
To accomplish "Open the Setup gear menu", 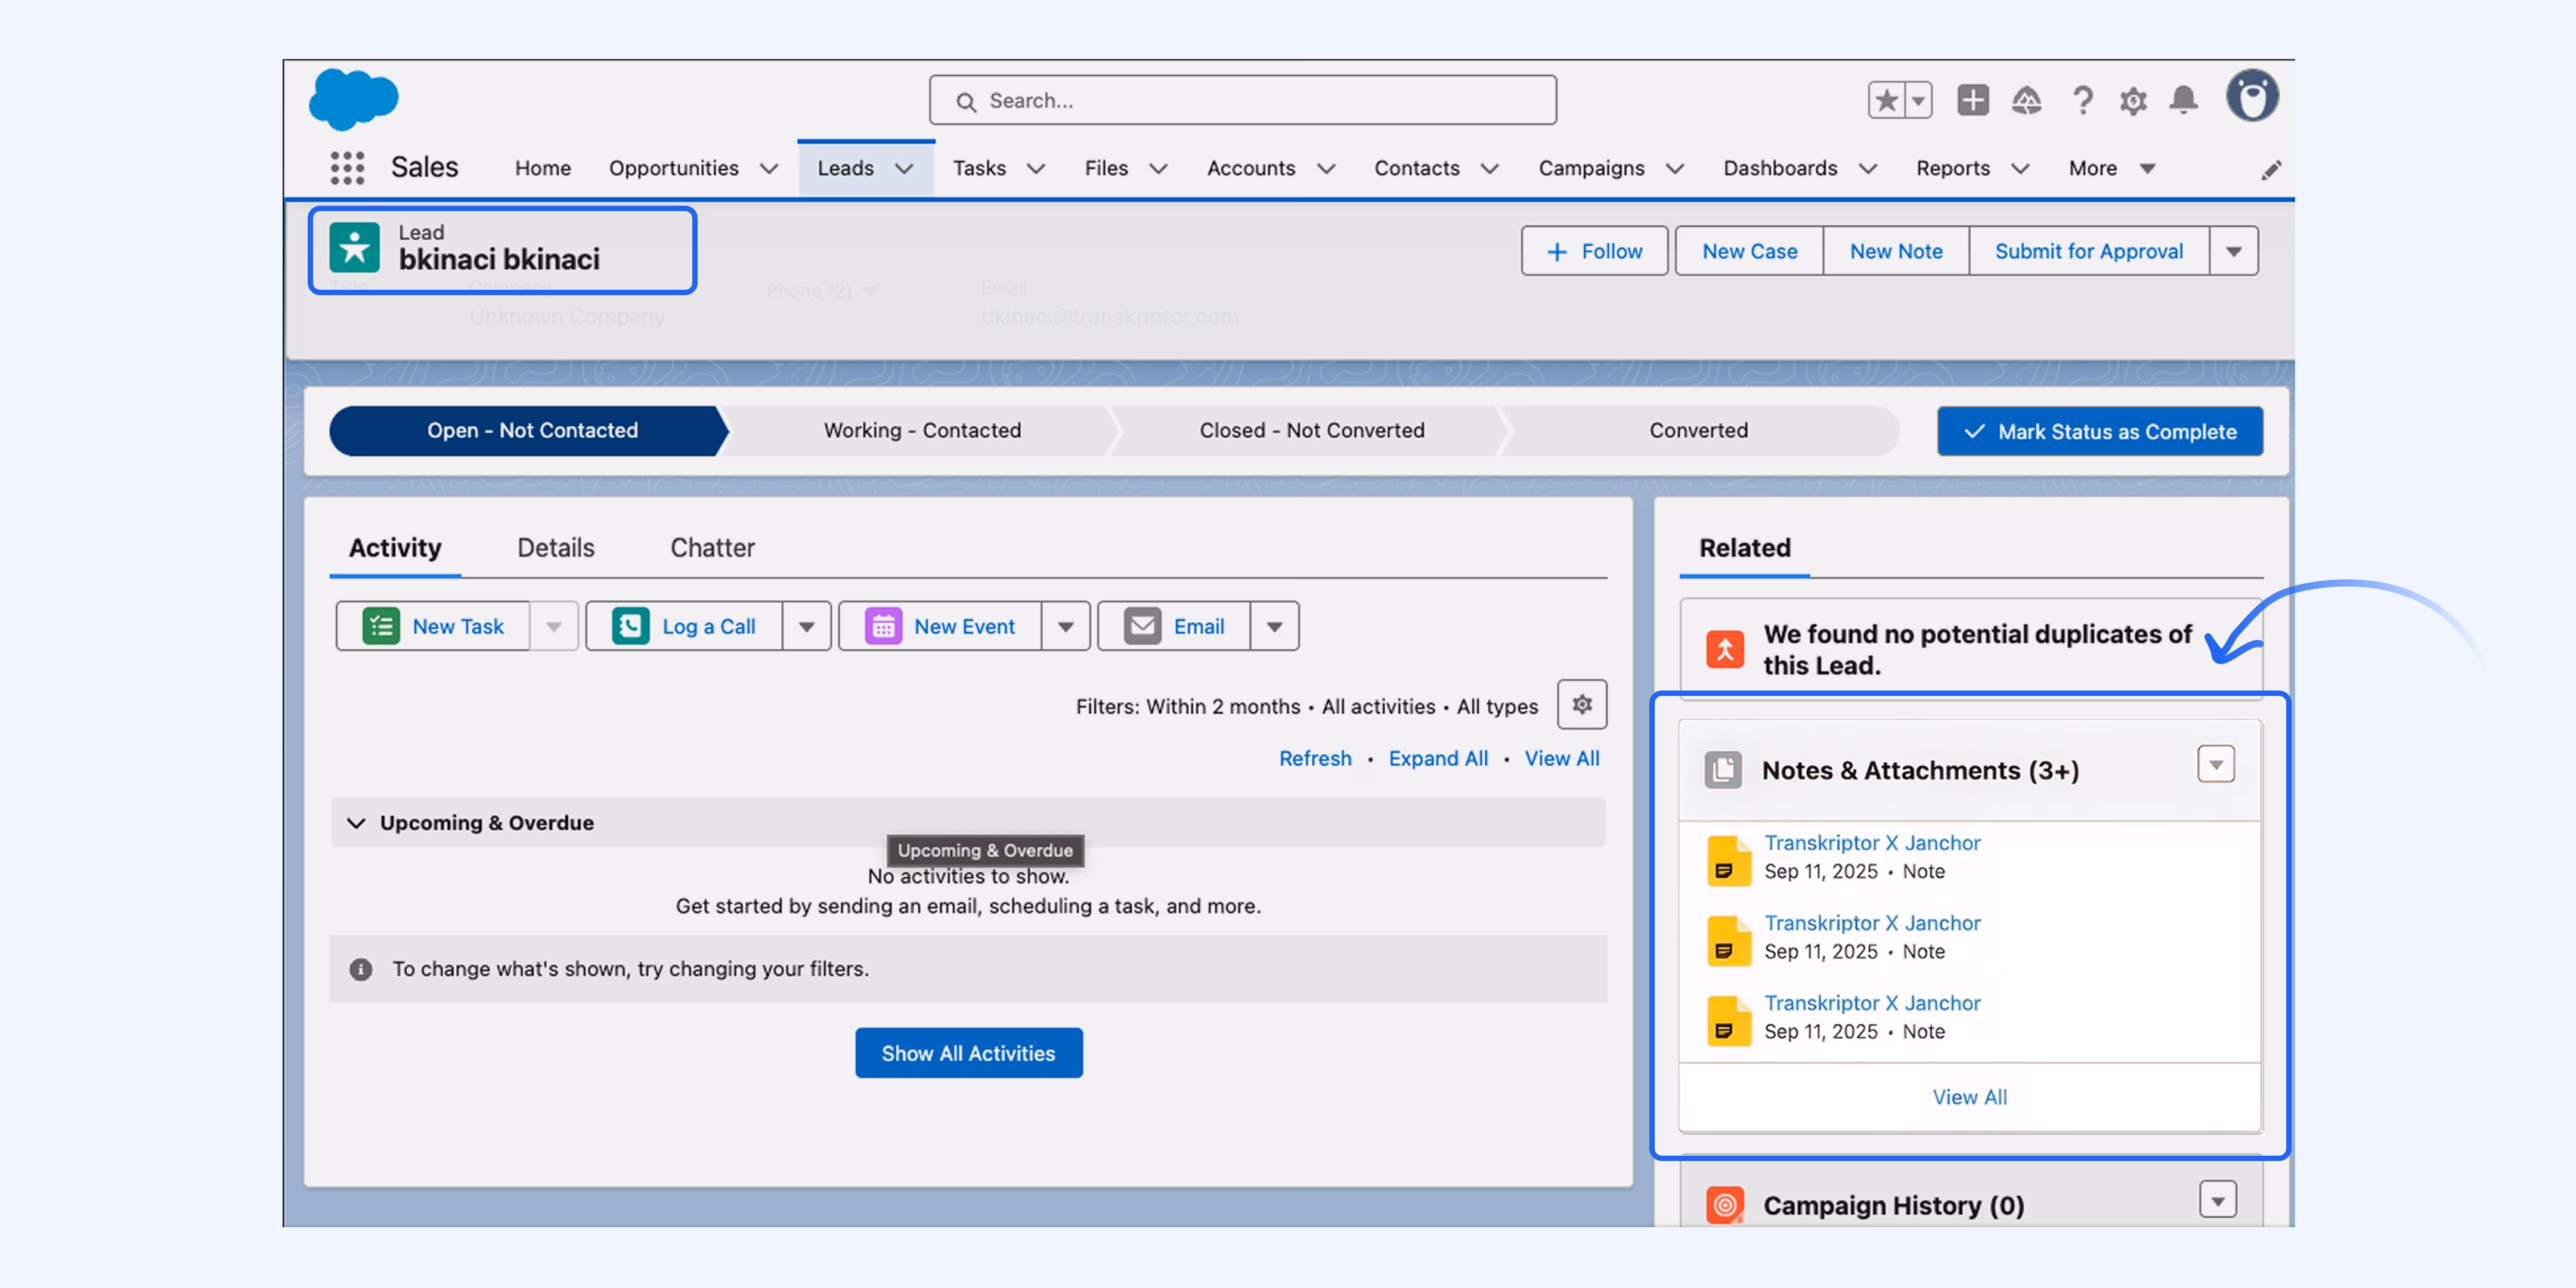I will 2133,100.
